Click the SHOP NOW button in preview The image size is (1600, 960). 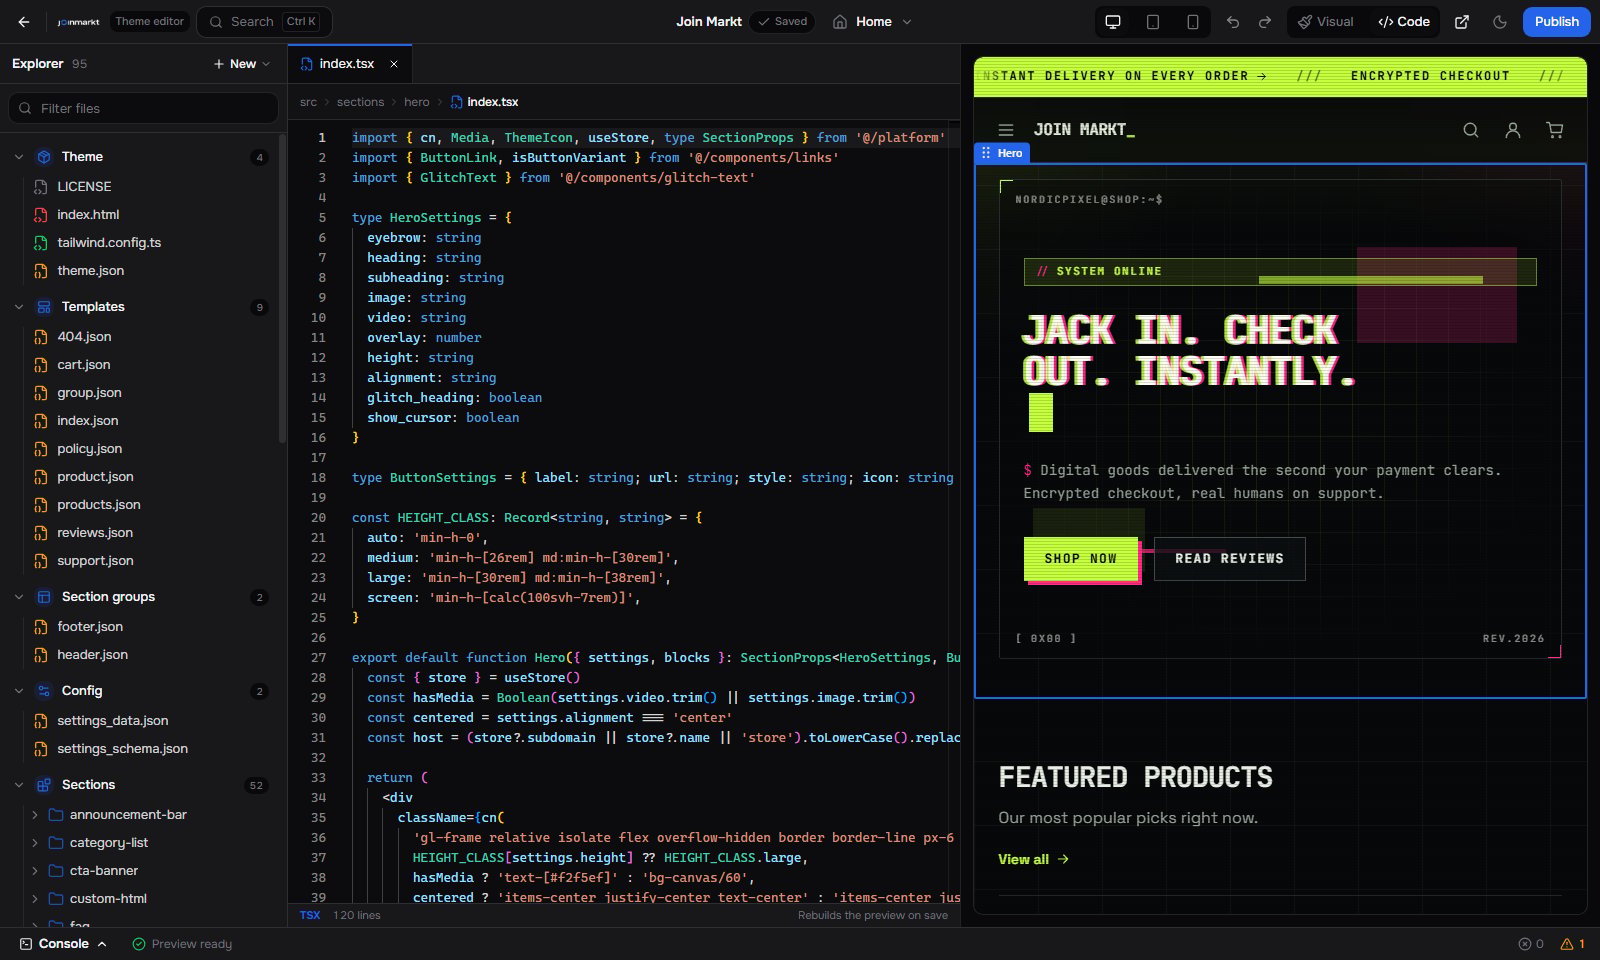click(x=1081, y=559)
